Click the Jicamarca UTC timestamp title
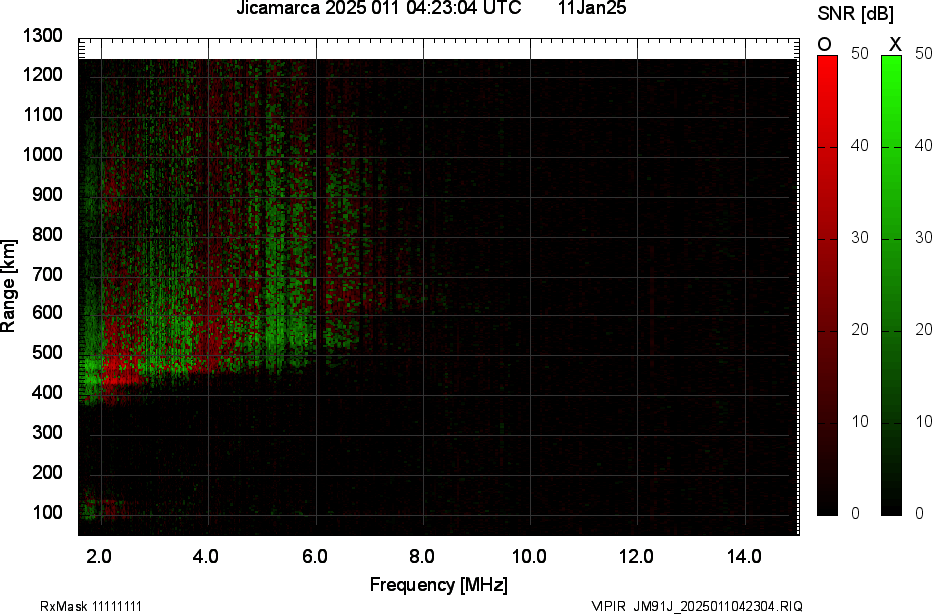932x614 pixels. click(378, 9)
